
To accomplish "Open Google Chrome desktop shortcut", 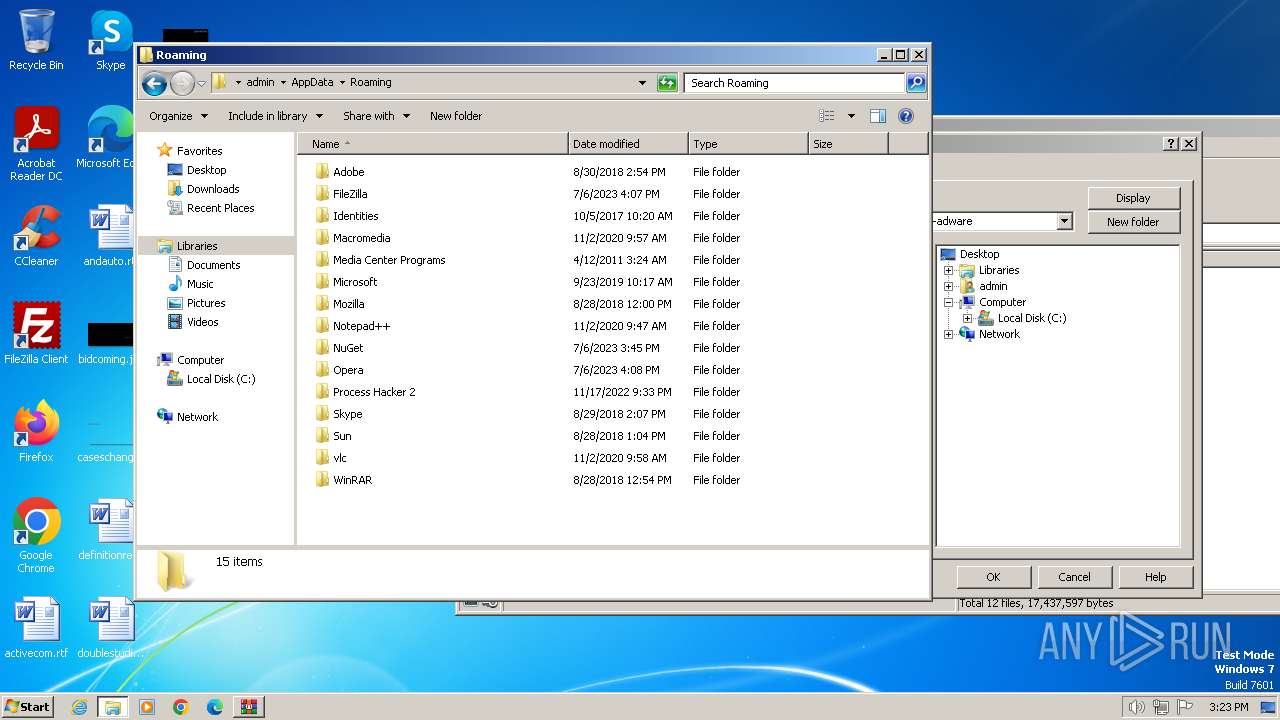I will (36, 536).
